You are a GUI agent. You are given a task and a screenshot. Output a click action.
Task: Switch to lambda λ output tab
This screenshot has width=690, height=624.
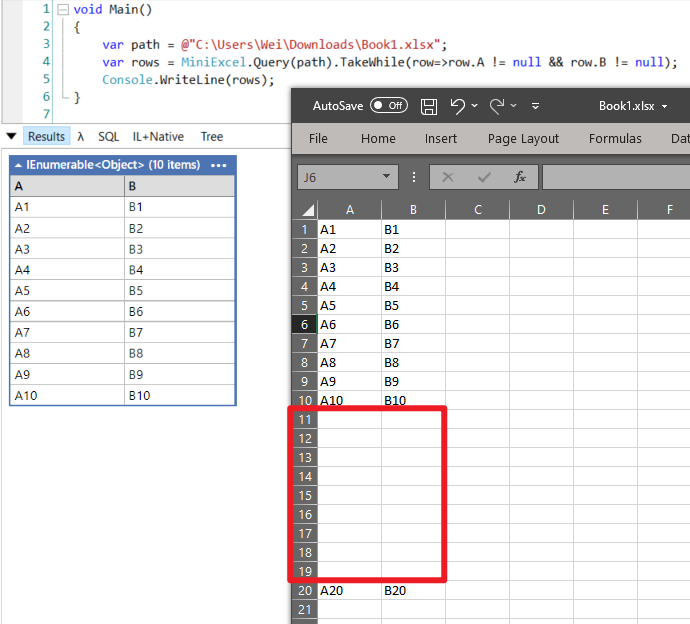81,137
